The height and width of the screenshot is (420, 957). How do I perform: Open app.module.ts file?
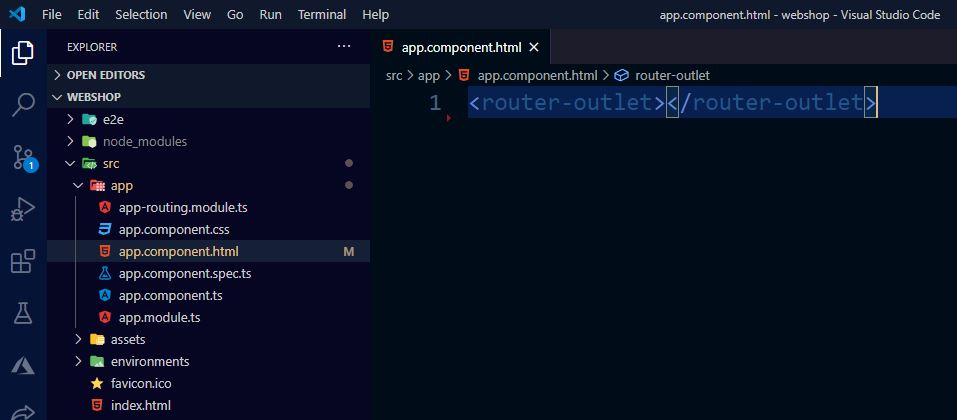(x=159, y=317)
